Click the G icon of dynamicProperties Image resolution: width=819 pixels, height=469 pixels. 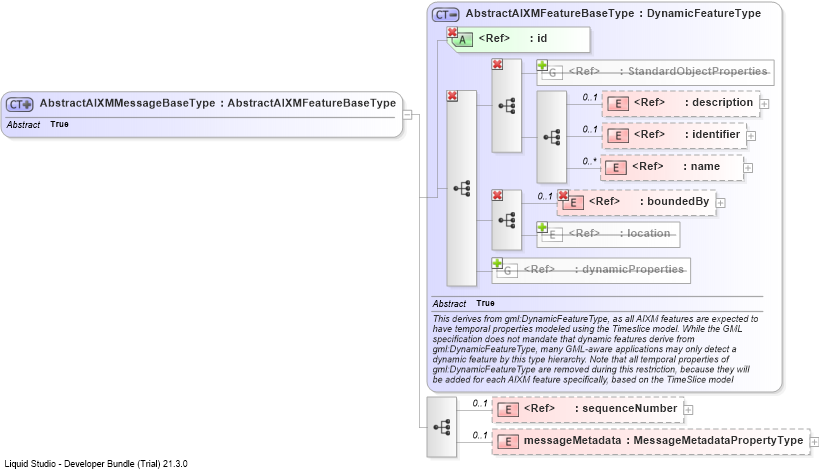(507, 271)
